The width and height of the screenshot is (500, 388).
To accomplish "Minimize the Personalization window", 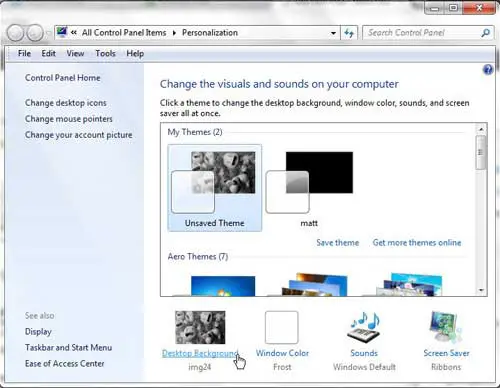I will point(434,7).
